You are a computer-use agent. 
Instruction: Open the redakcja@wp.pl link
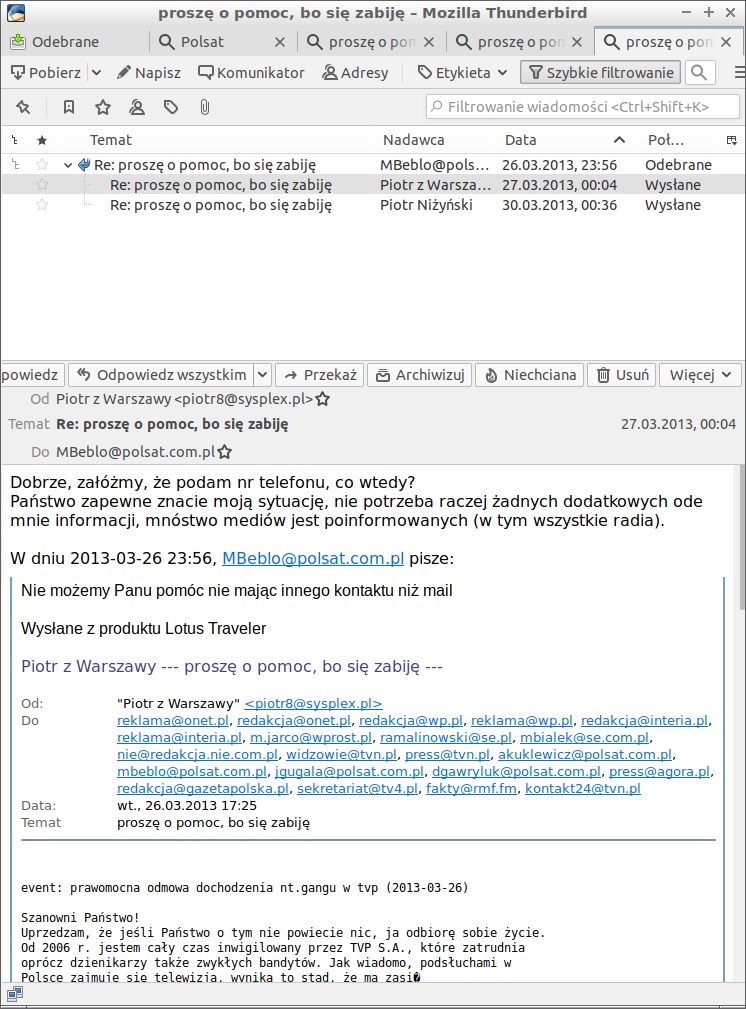coord(411,720)
